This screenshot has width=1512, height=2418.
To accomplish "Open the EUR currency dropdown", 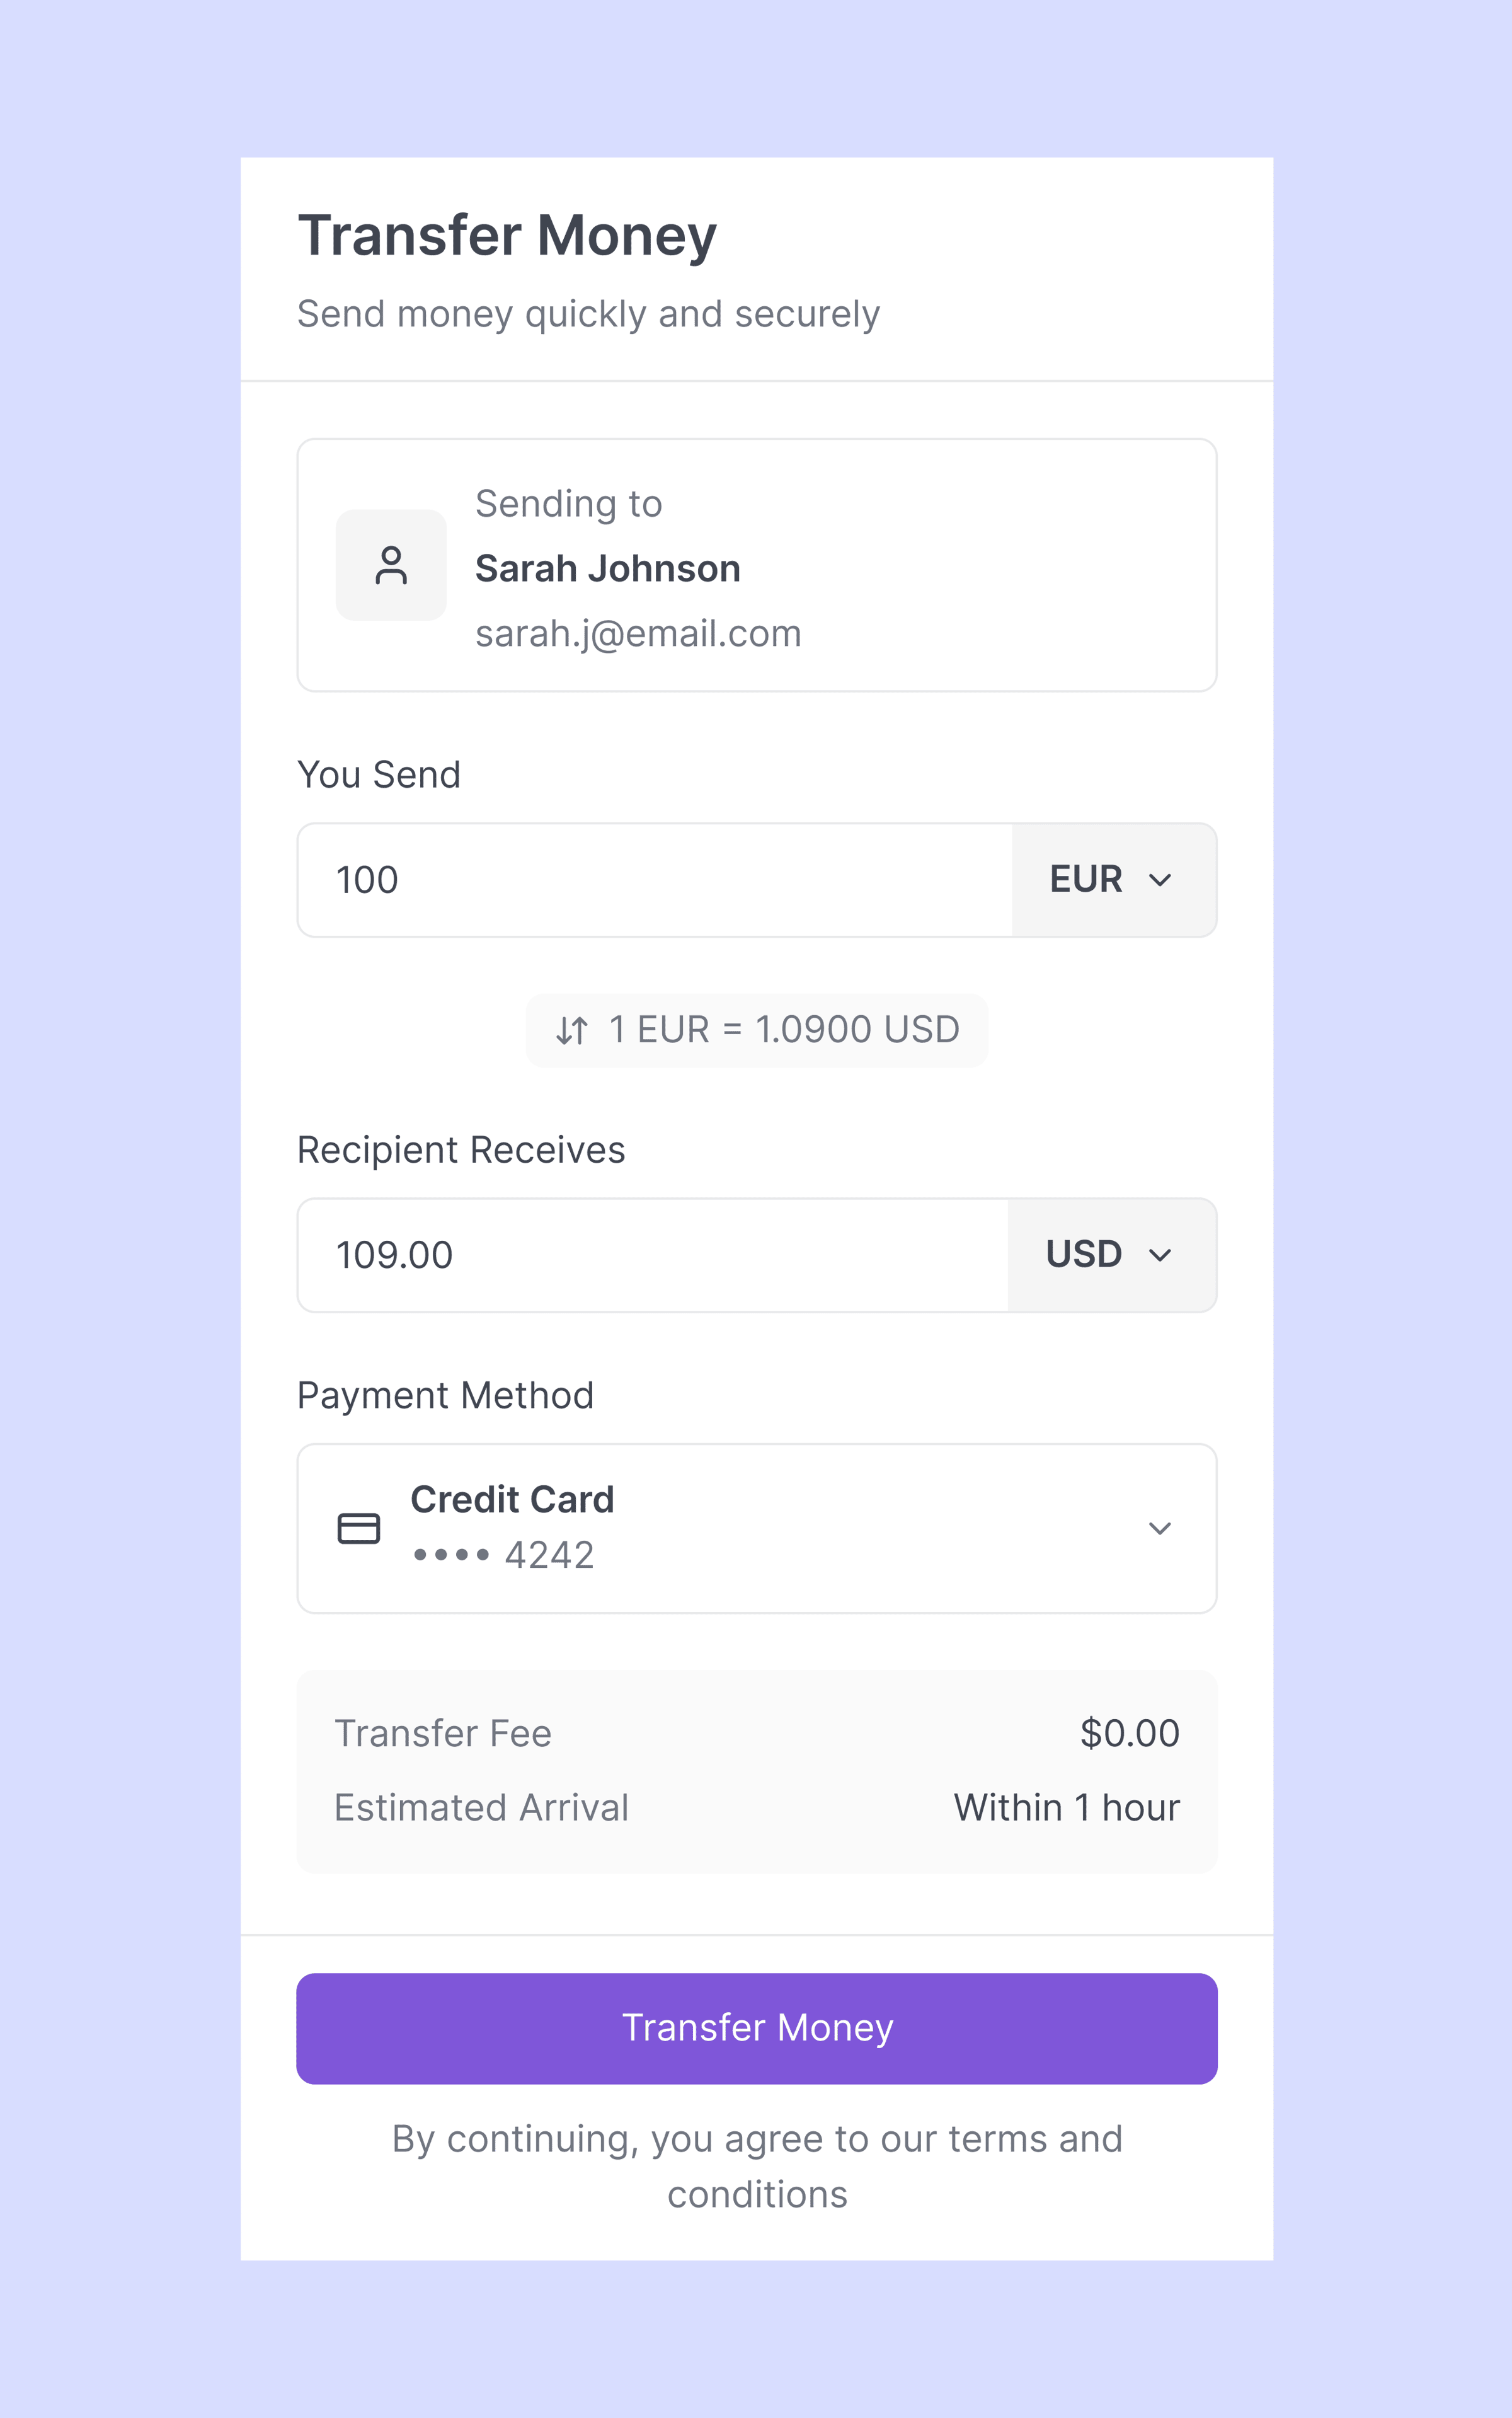I will [1113, 880].
